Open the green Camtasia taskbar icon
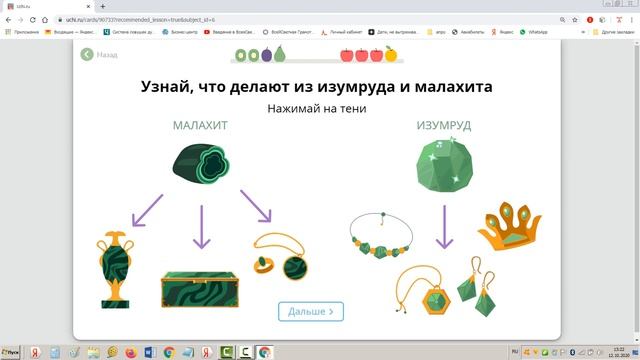 [227, 352]
